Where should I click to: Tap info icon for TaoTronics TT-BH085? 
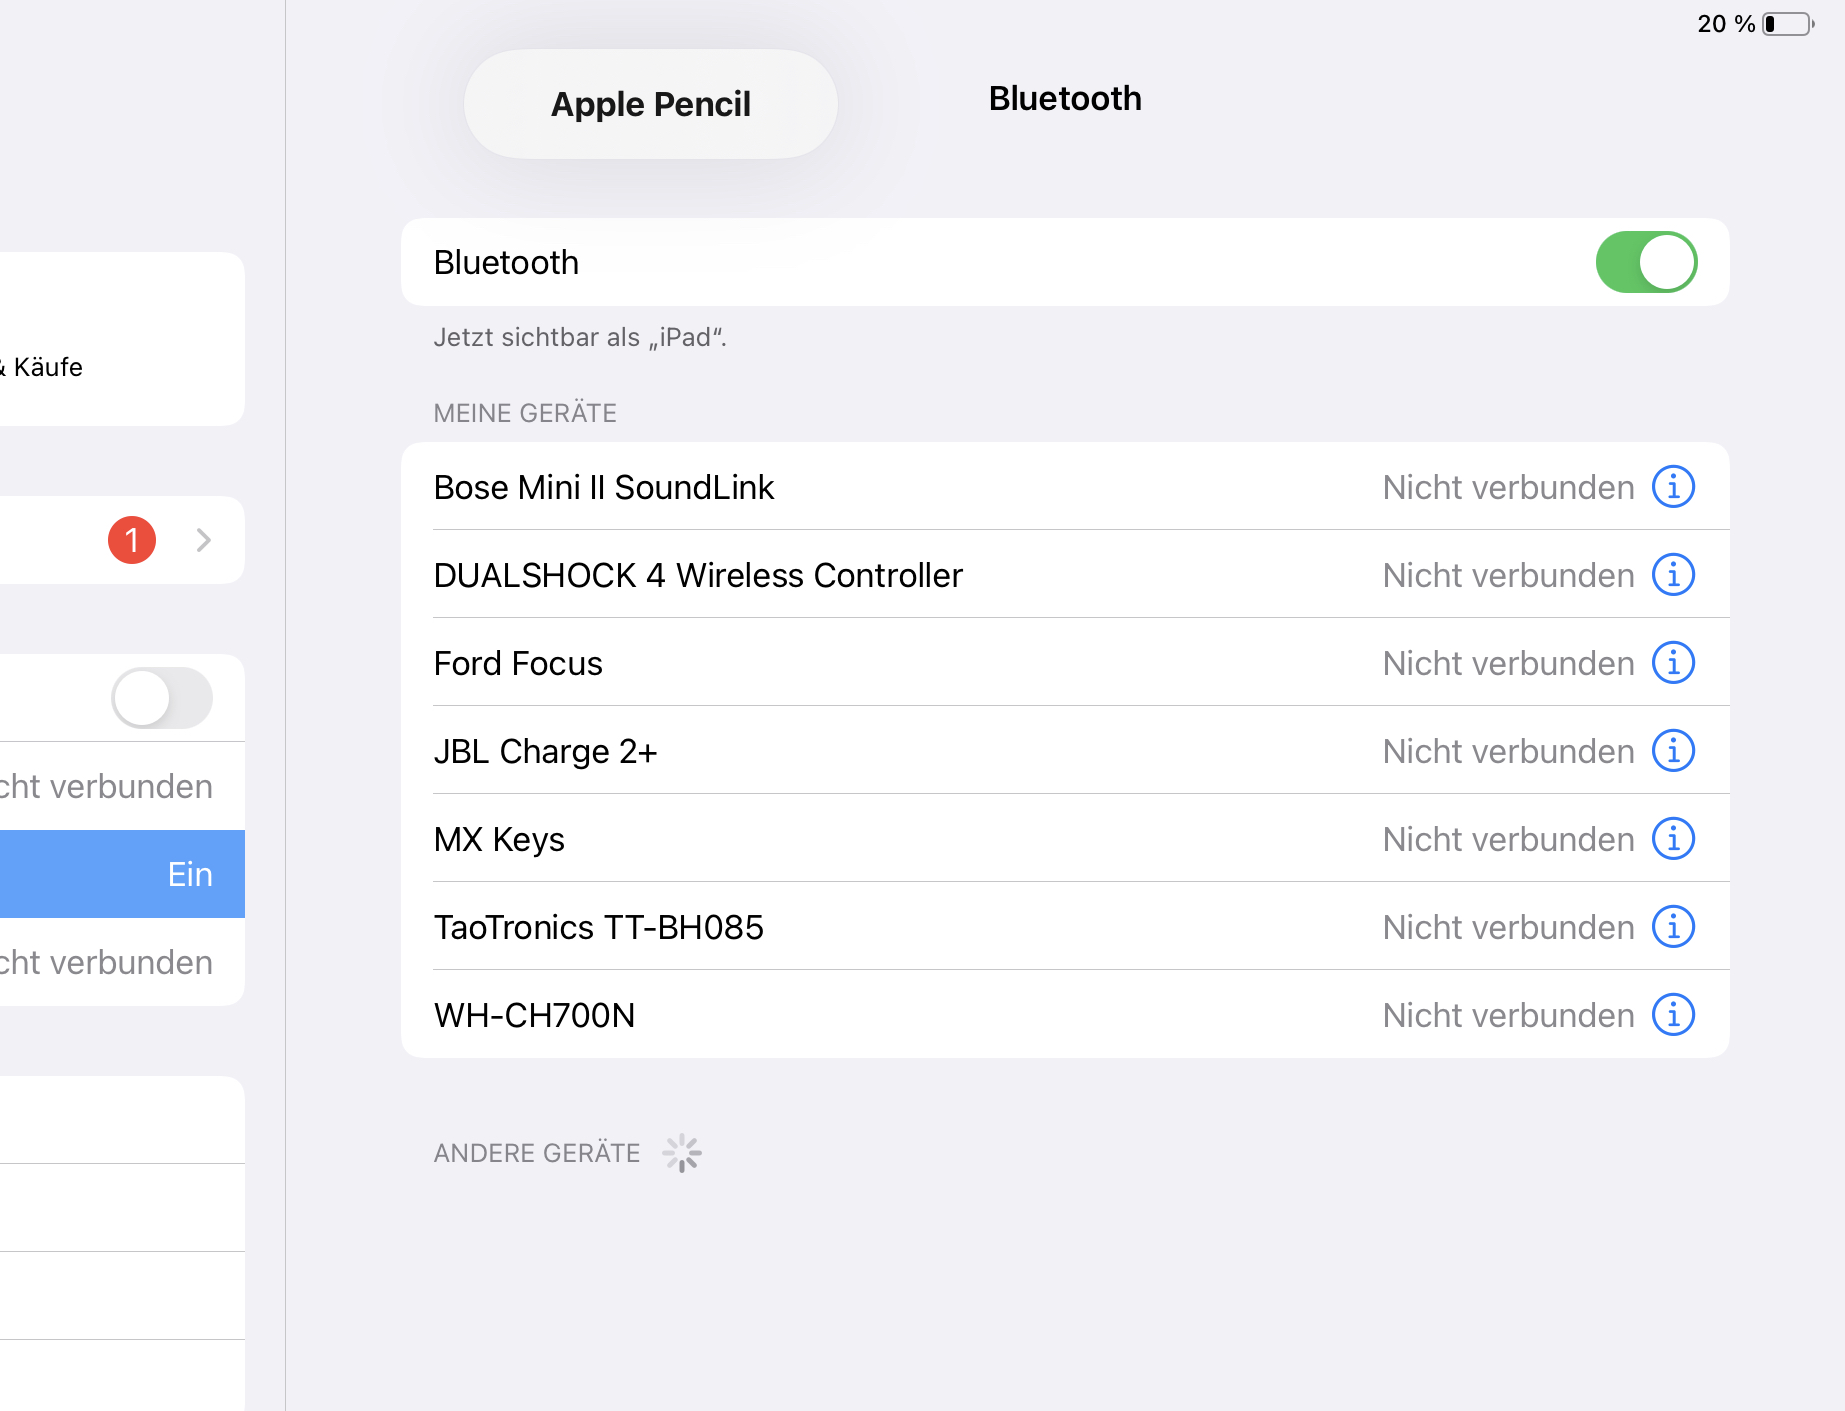coord(1673,927)
